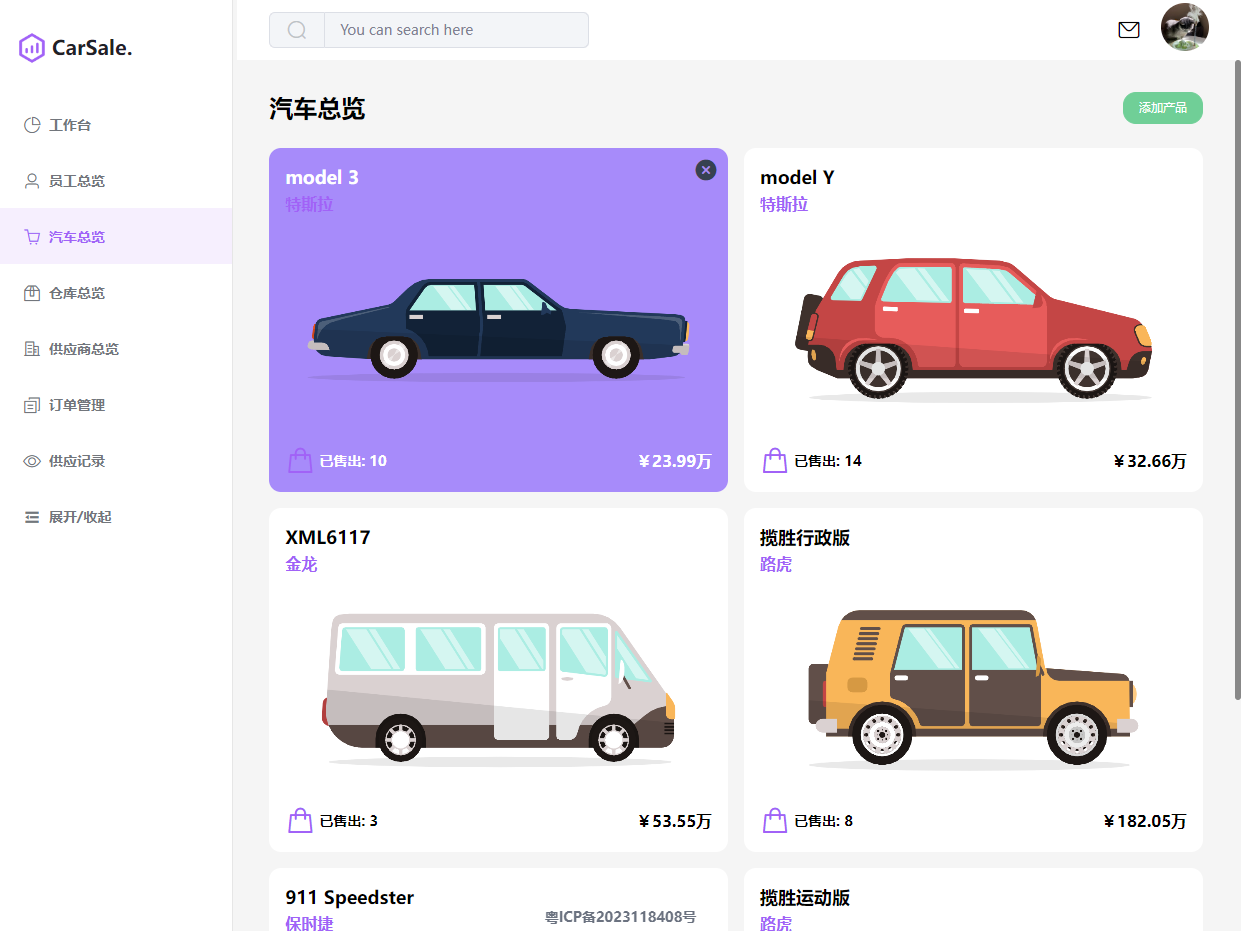This screenshot has width=1241, height=931.
Task: Click 特斯拉 brand on model 3 card
Action: tap(309, 205)
